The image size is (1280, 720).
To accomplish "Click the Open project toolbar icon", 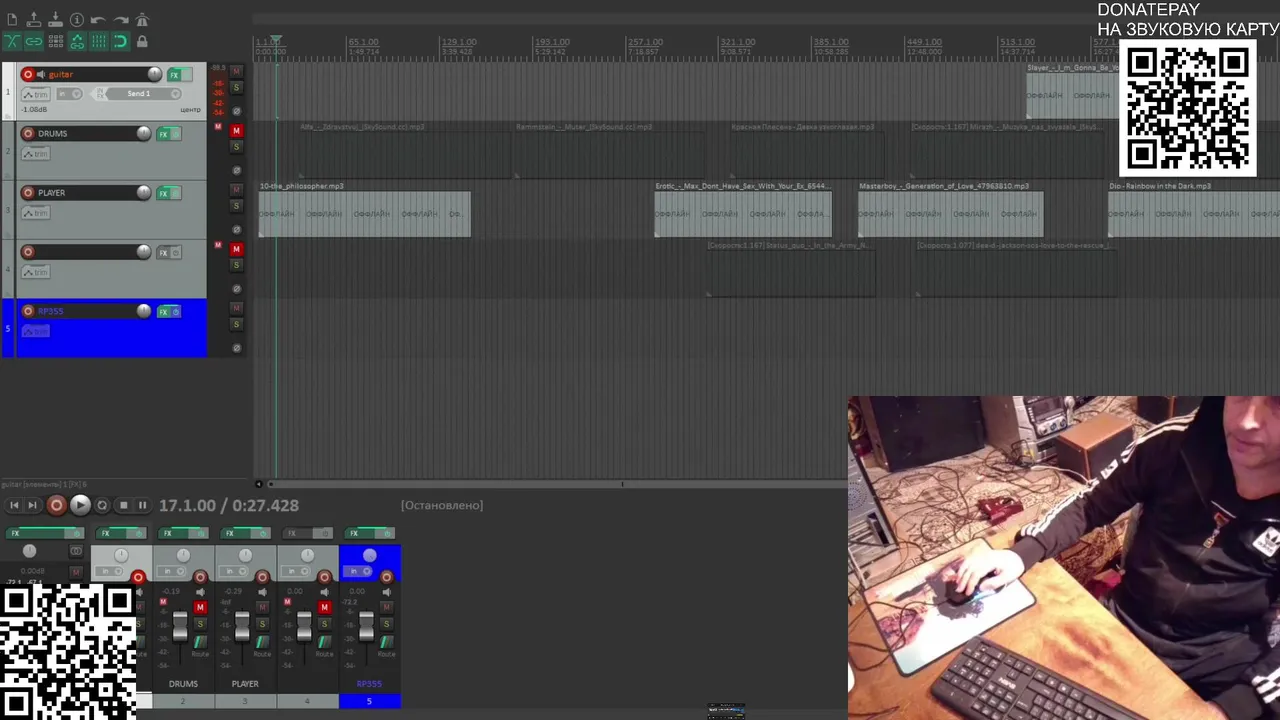I will pos(33,20).
